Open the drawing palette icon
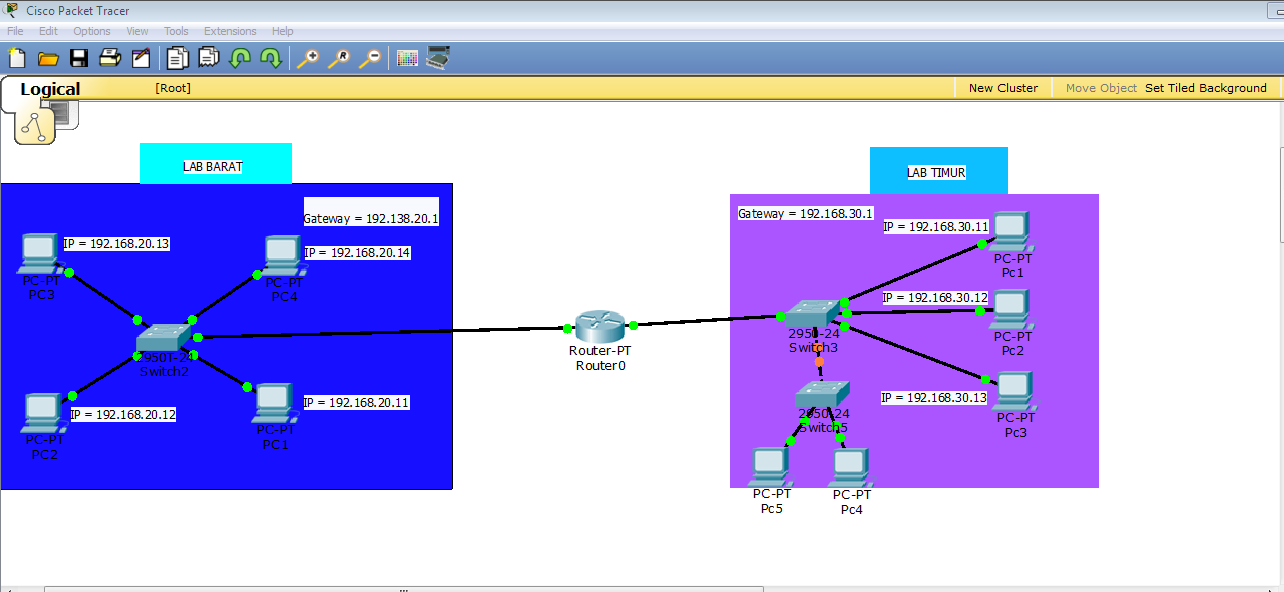Image resolution: width=1284 pixels, height=592 pixels. pos(407,58)
